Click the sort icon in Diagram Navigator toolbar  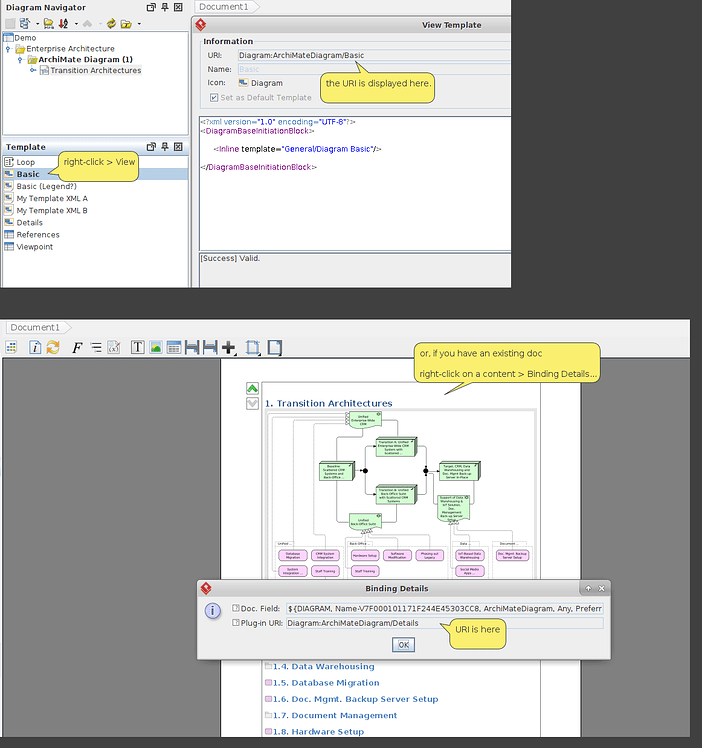pyautogui.click(x=63, y=23)
